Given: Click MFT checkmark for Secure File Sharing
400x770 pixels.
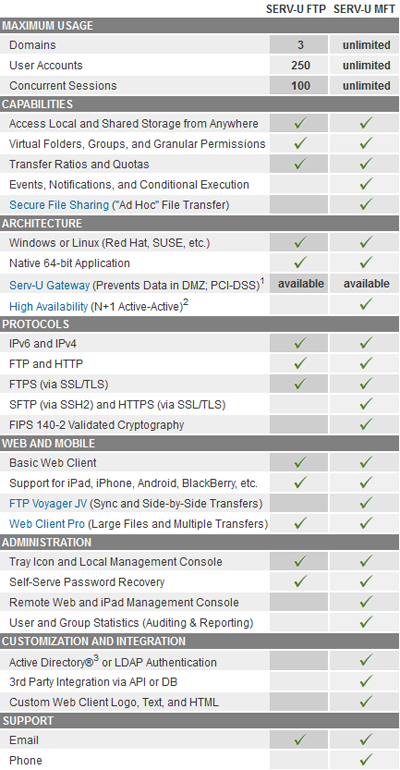Looking at the screenshot, I should click(x=366, y=205).
